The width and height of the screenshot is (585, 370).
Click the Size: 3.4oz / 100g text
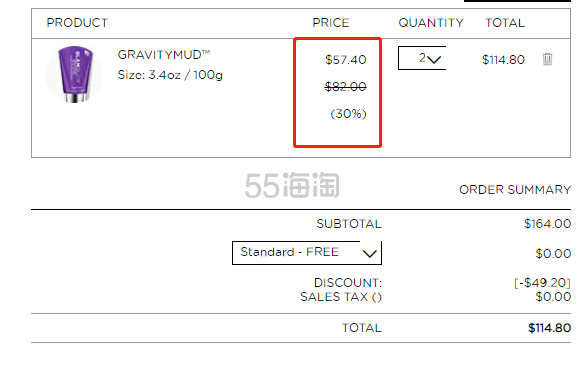[170, 75]
